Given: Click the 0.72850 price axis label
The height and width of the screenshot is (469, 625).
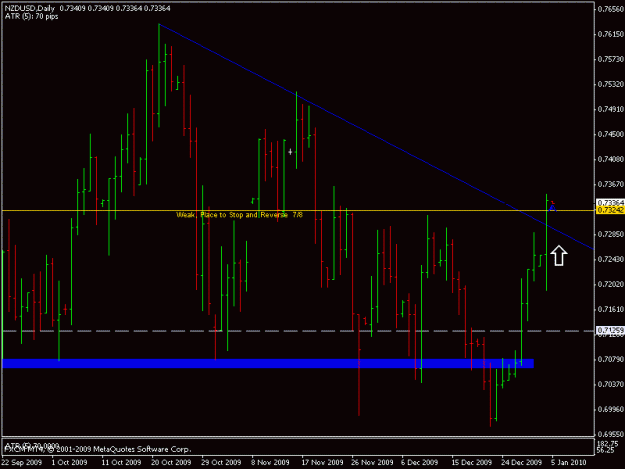Looking at the screenshot, I should pos(611,234).
